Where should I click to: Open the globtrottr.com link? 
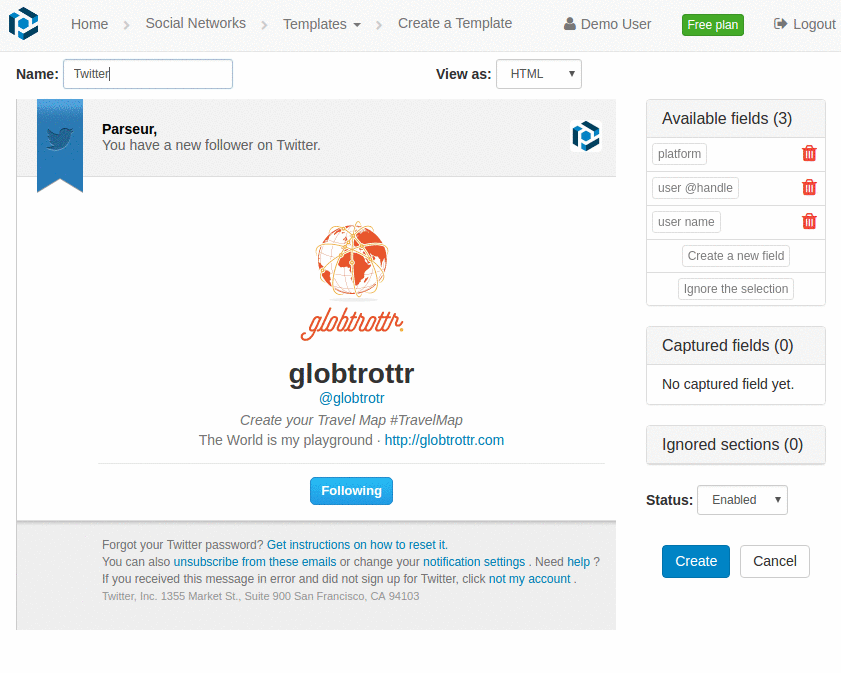pos(444,440)
